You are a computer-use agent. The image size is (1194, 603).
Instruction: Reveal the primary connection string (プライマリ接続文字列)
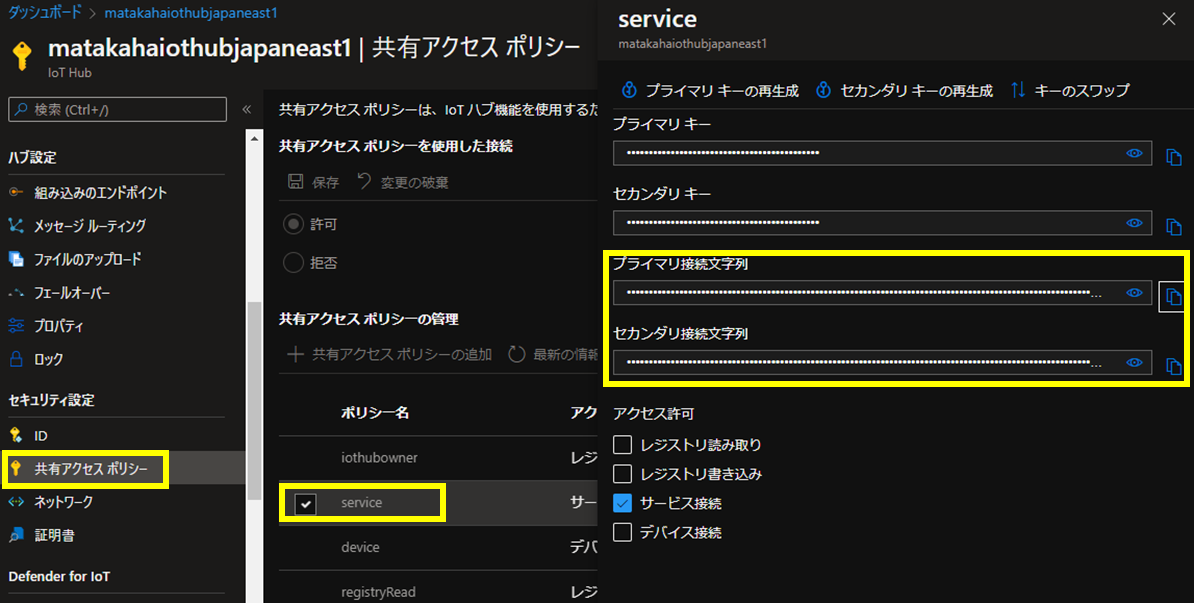[x=1134, y=293]
